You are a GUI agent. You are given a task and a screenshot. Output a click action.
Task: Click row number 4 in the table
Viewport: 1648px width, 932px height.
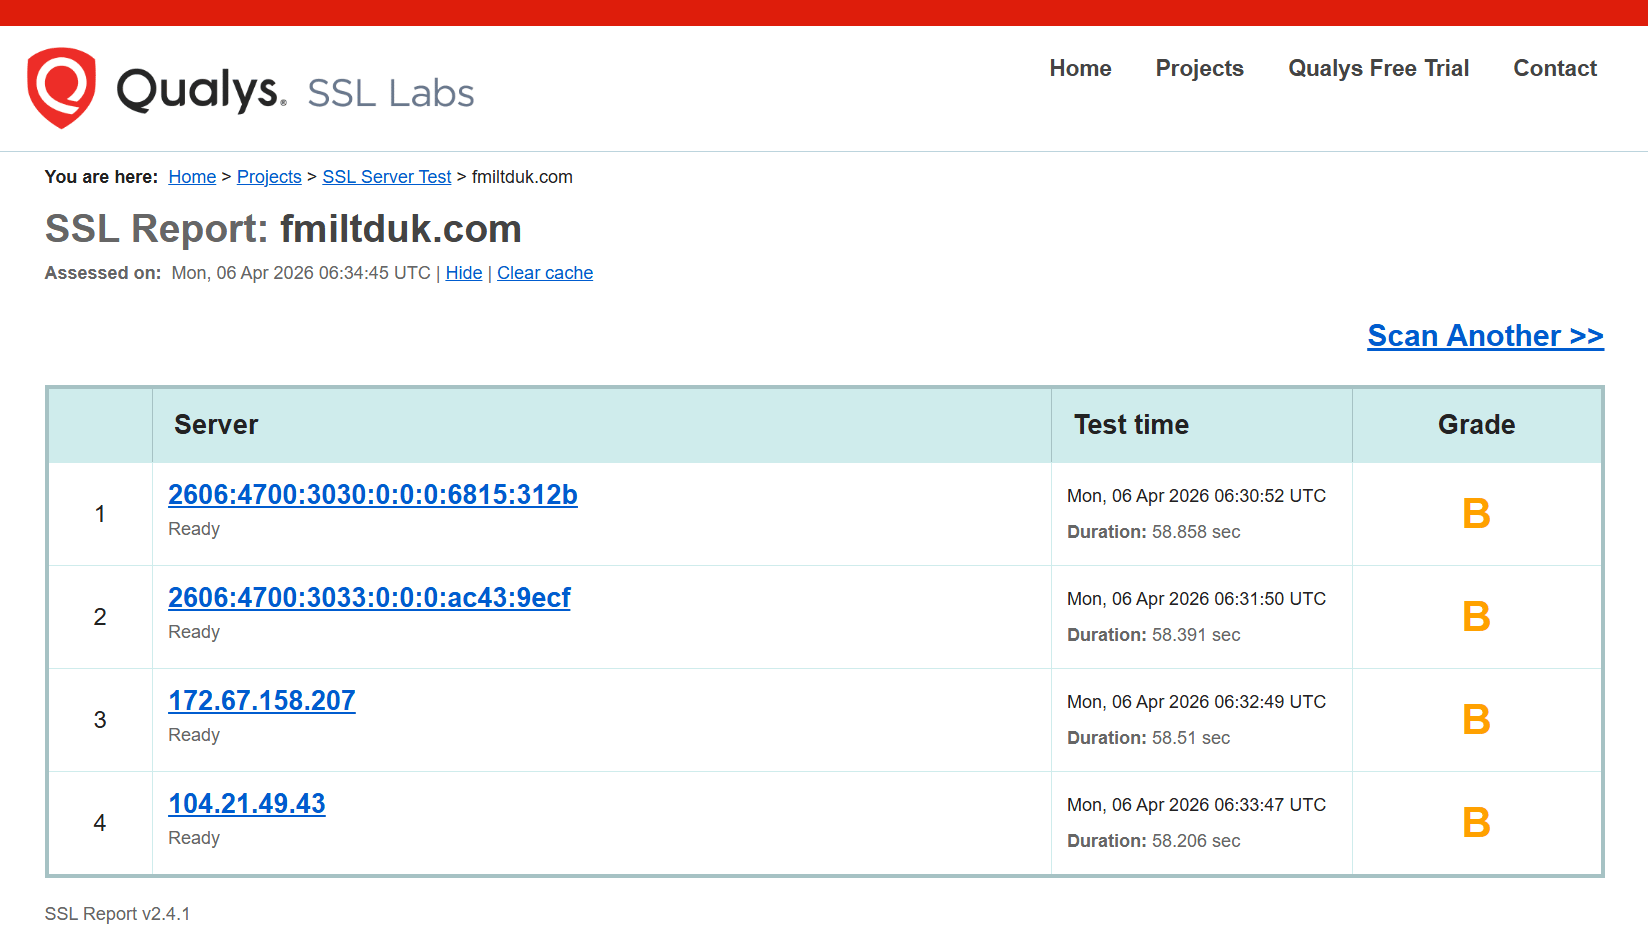tap(100, 823)
